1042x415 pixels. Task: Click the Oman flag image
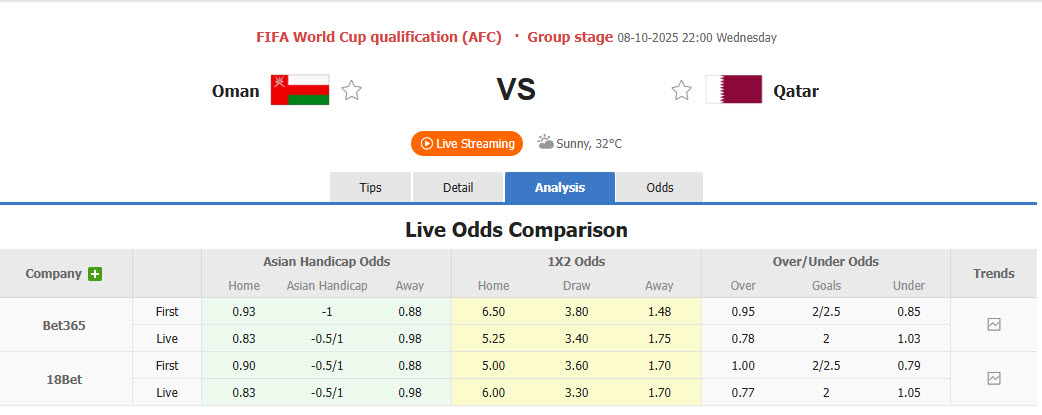[300, 90]
